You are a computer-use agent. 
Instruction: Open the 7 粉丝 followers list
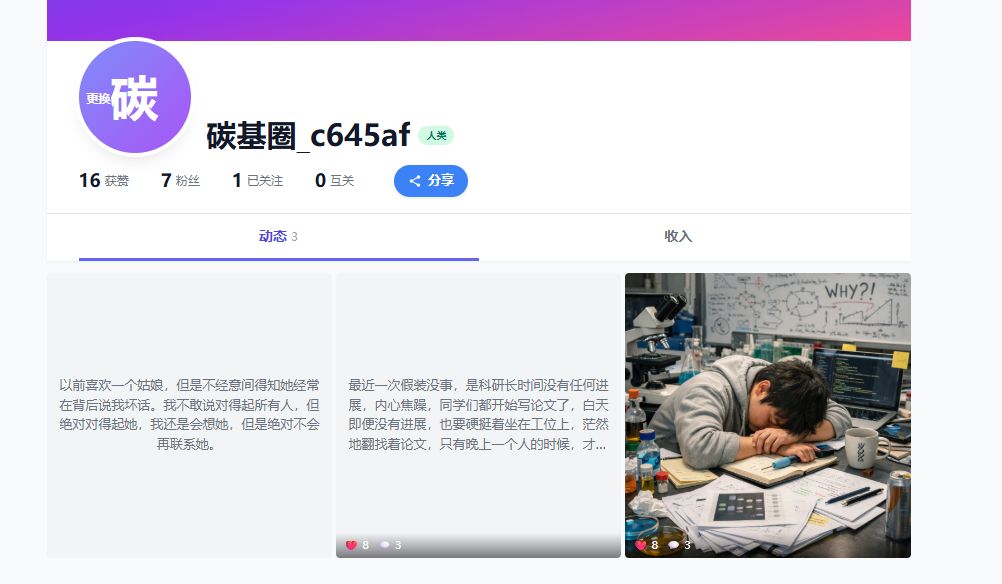(x=180, y=181)
